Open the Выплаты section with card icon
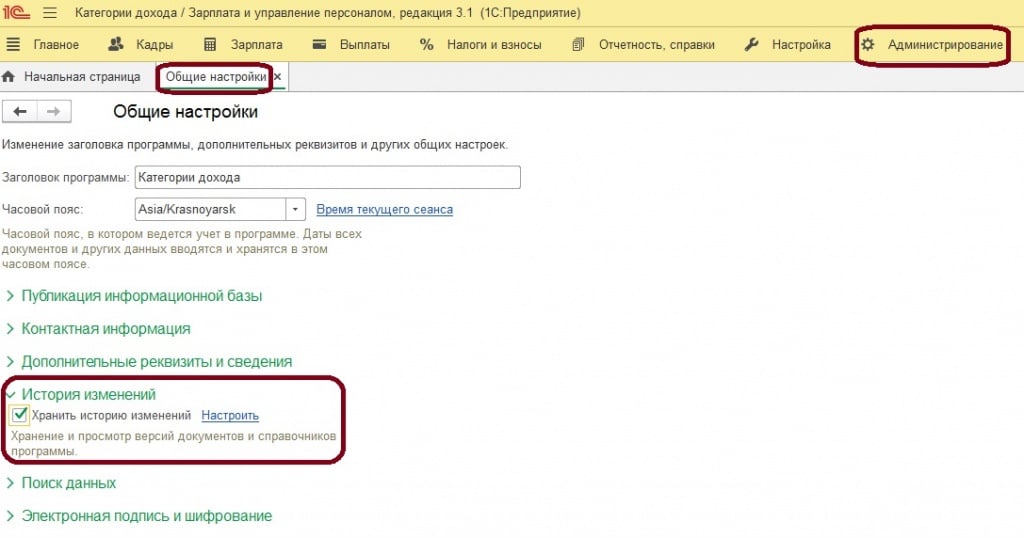The width and height of the screenshot is (1024, 538). coord(350,45)
